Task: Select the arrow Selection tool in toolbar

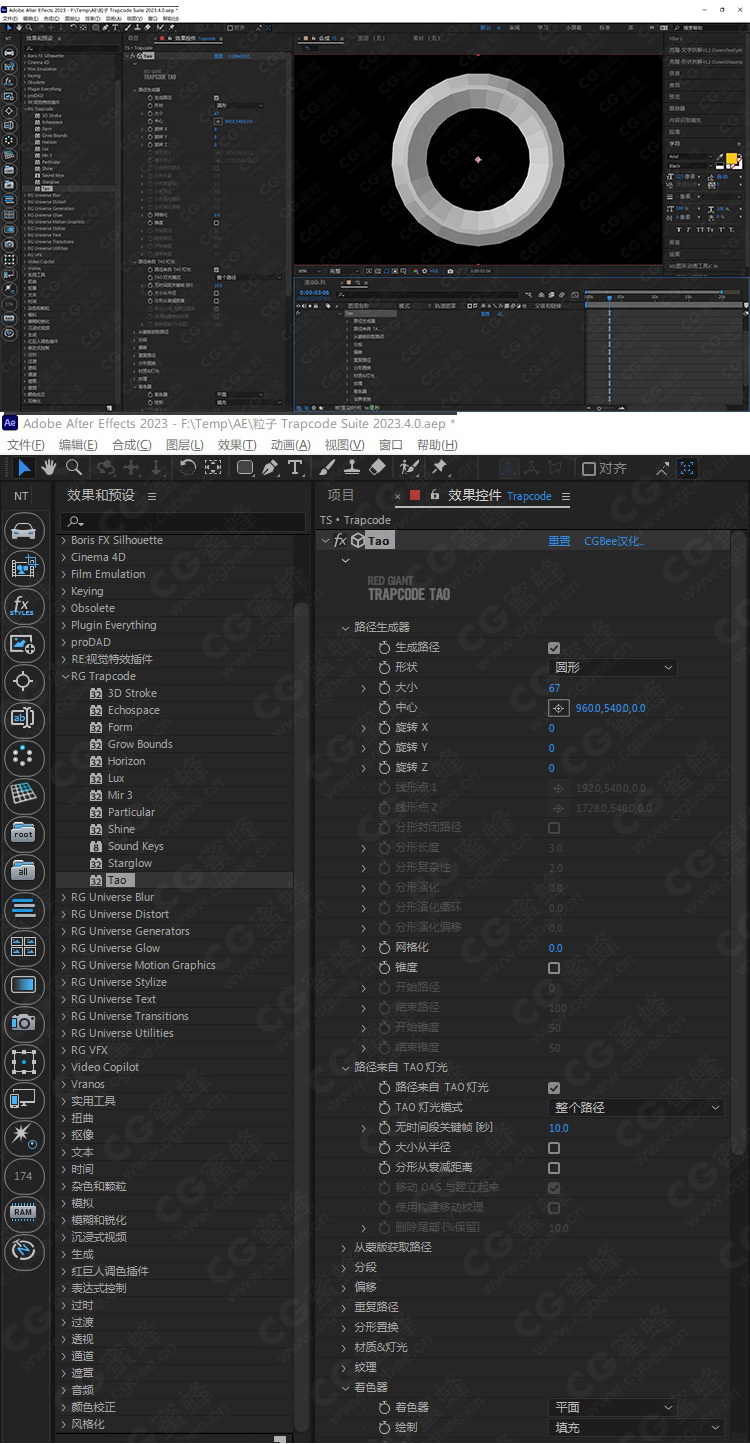Action: 24,468
